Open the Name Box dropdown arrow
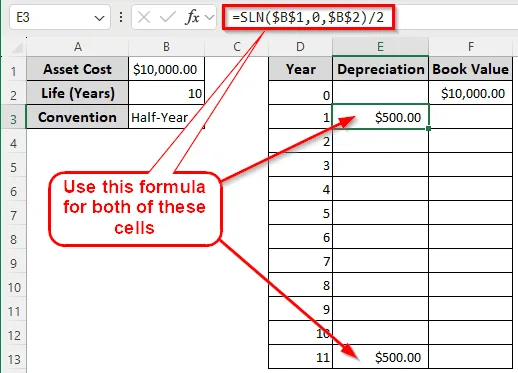The height and width of the screenshot is (373, 518). pos(99,18)
